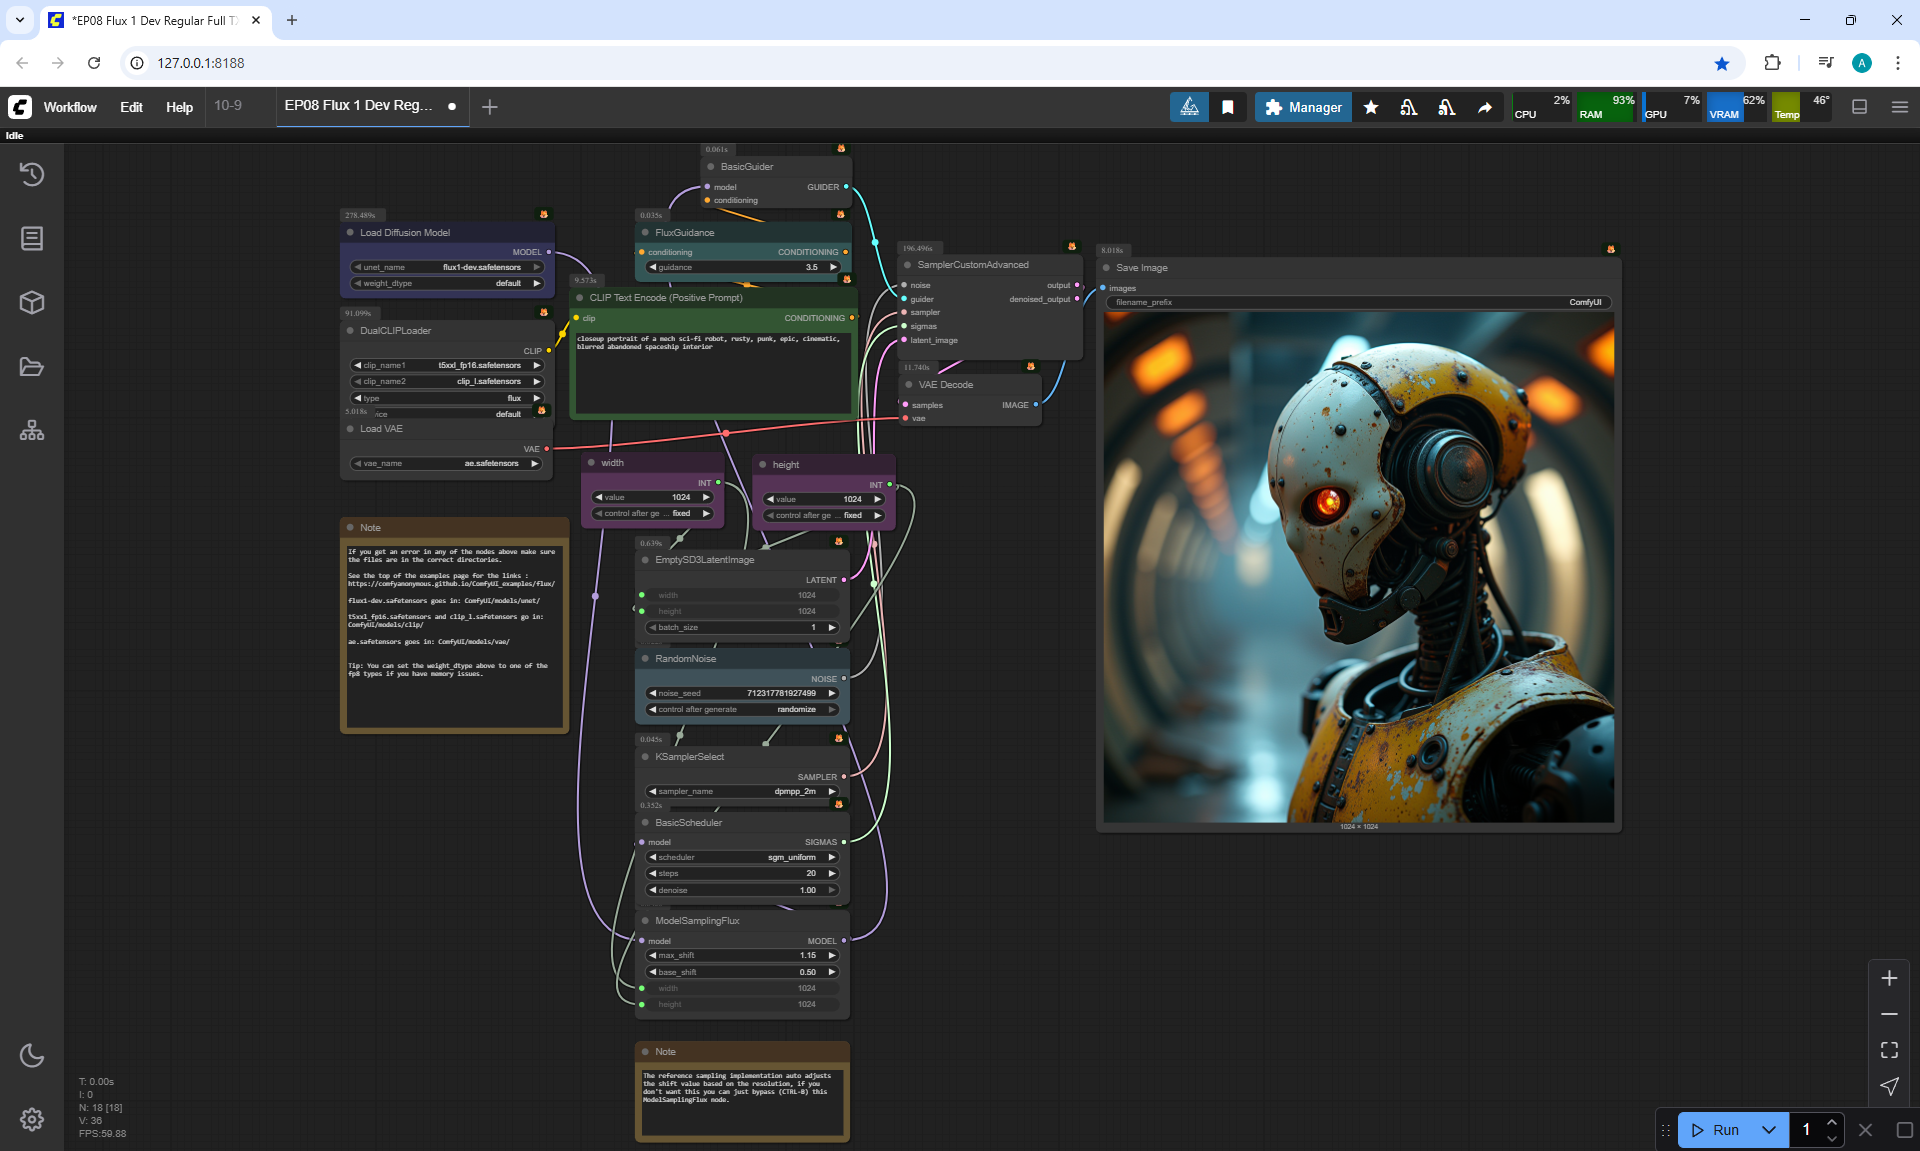Open the Run button dropdown arrow
The image size is (1920, 1151).
[1769, 1130]
